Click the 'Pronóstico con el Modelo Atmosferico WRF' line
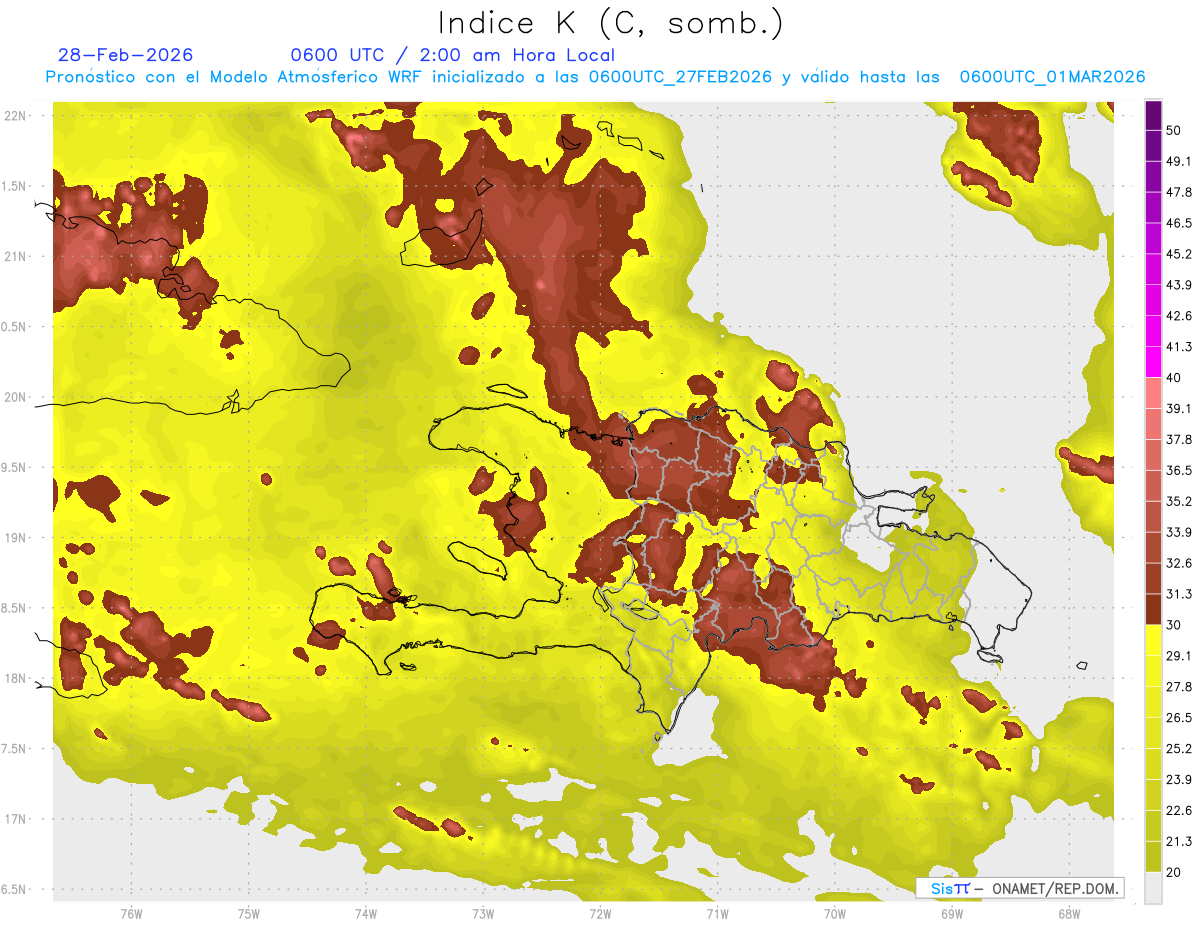 pos(595,77)
